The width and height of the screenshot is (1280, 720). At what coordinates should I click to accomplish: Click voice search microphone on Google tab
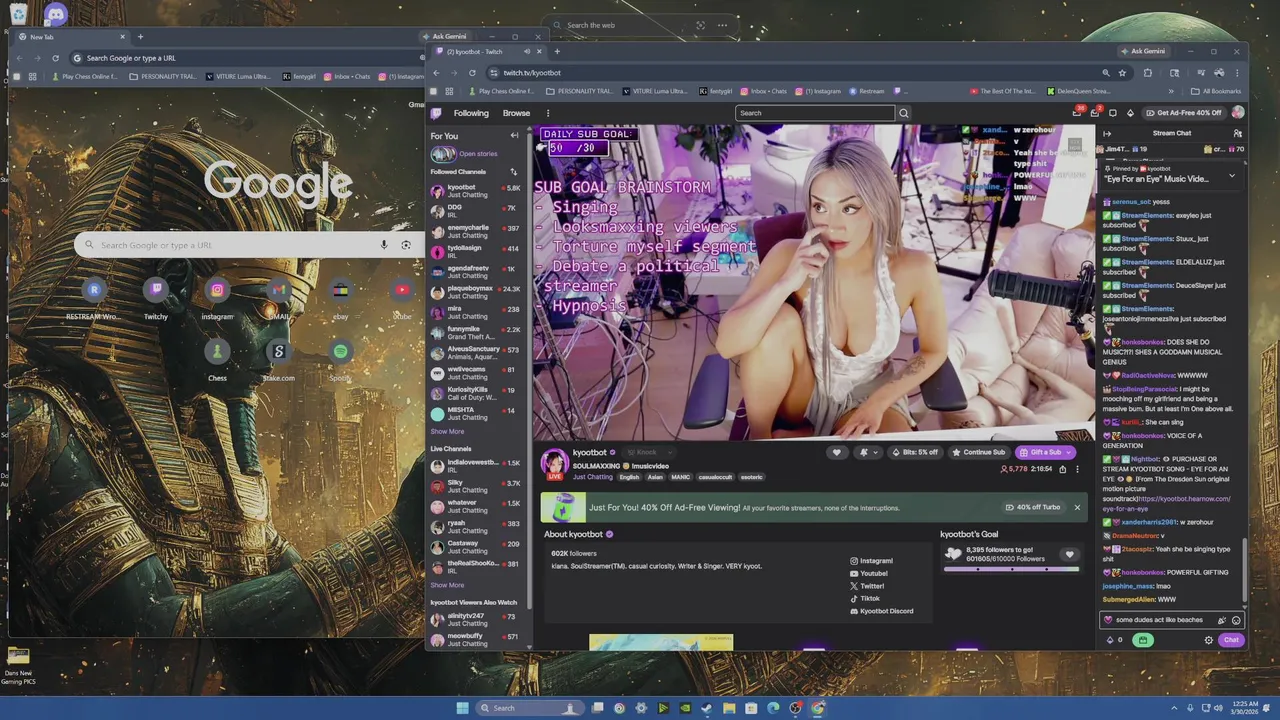point(383,245)
